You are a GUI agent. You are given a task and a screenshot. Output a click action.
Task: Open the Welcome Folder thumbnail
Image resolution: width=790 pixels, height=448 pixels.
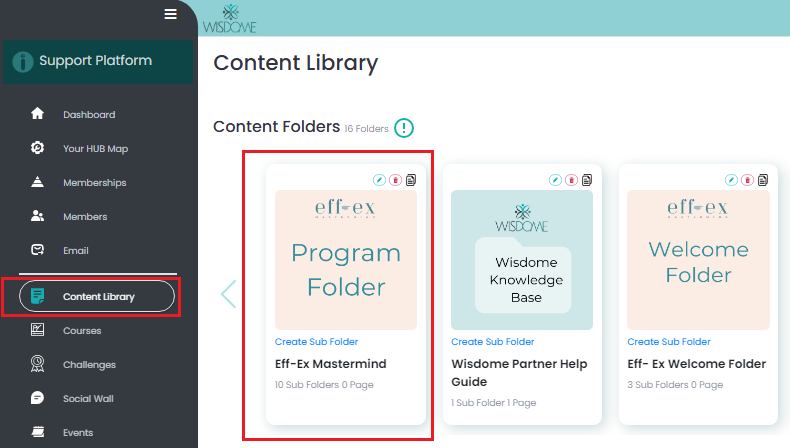[698, 260]
